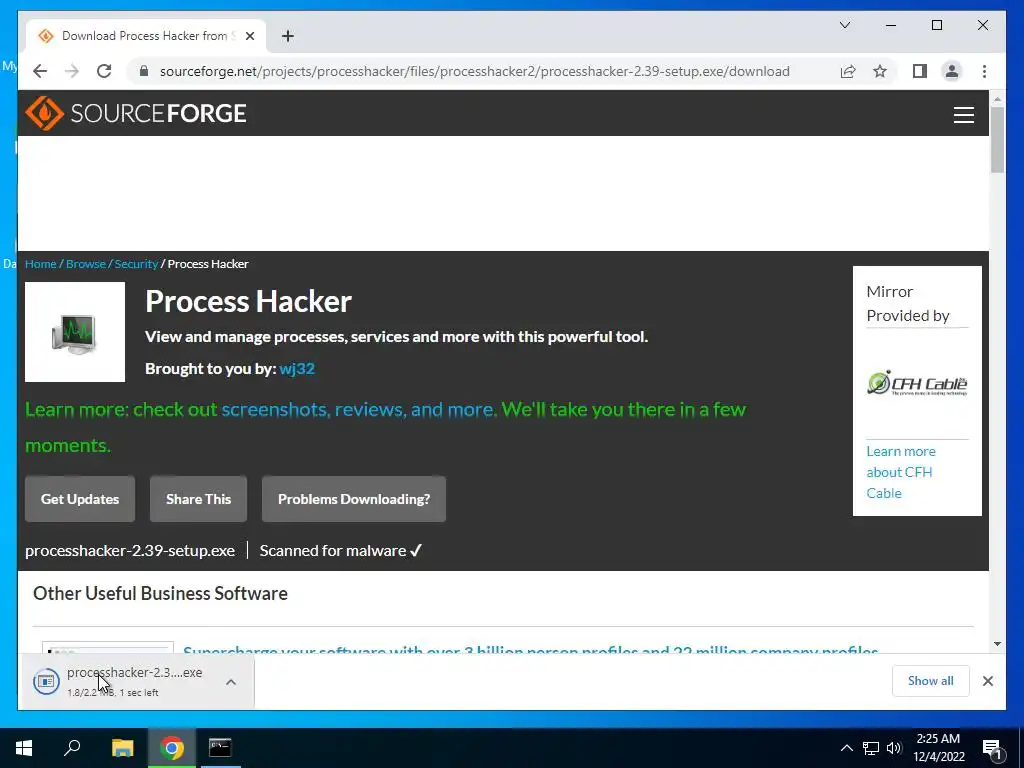Bookmark this page with the star icon
Image resolution: width=1024 pixels, height=768 pixels.
[x=880, y=71]
